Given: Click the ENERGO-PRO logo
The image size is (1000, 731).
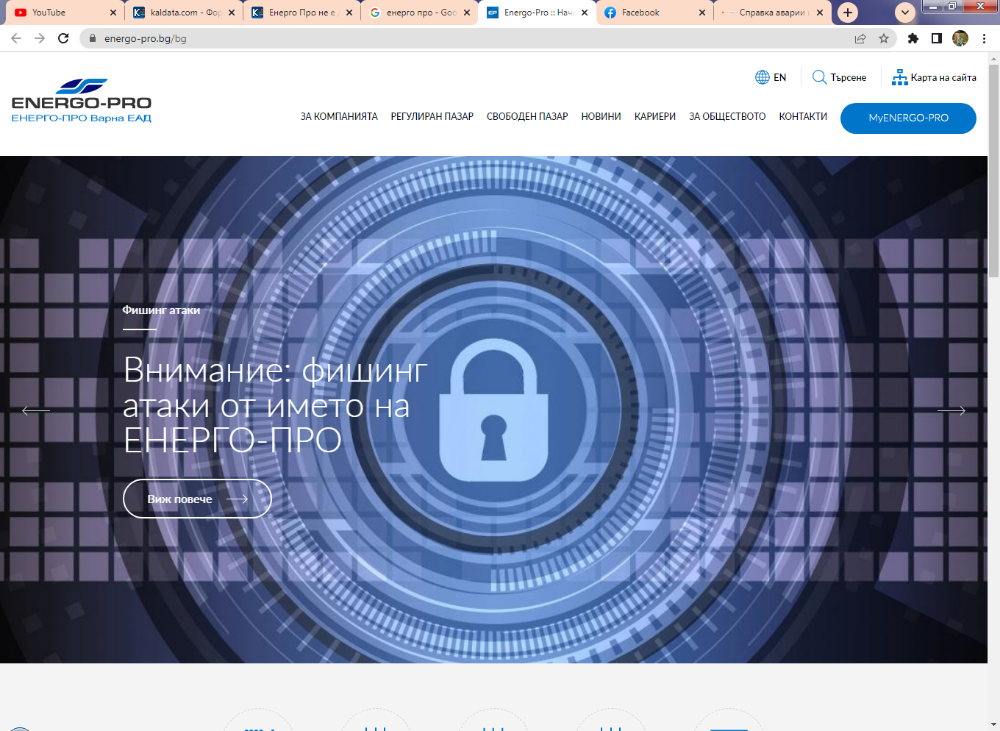Looking at the screenshot, I should click(x=82, y=101).
